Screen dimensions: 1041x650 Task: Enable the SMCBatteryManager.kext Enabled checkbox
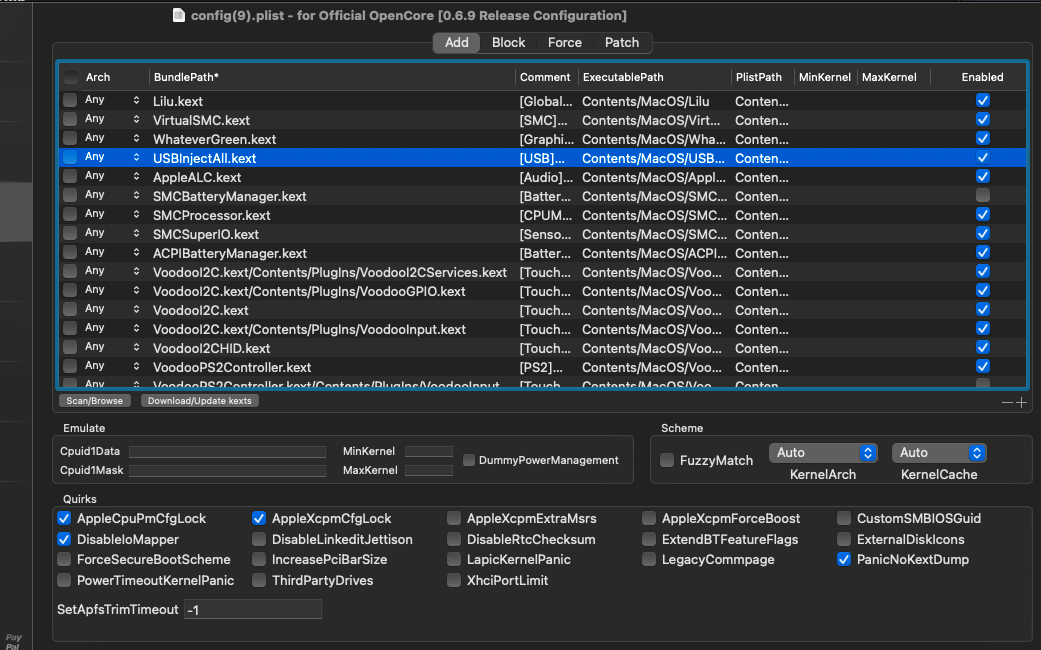(983, 196)
